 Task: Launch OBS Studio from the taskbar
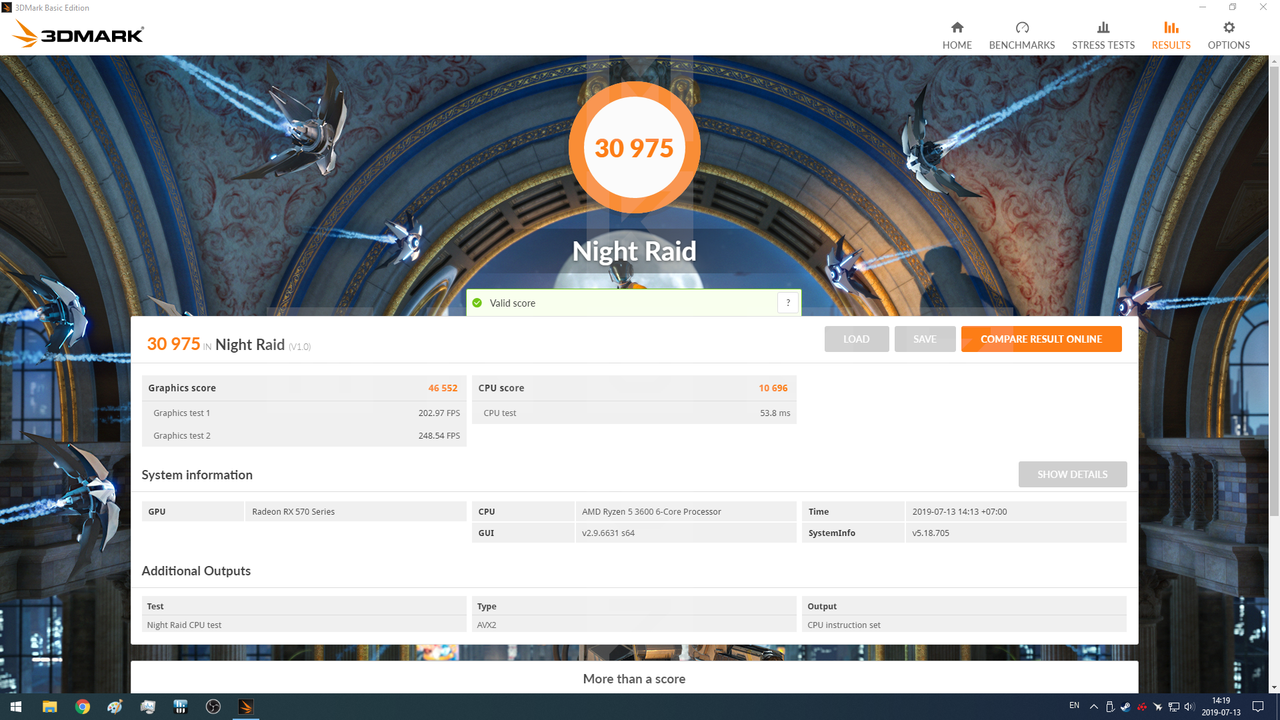pos(213,707)
